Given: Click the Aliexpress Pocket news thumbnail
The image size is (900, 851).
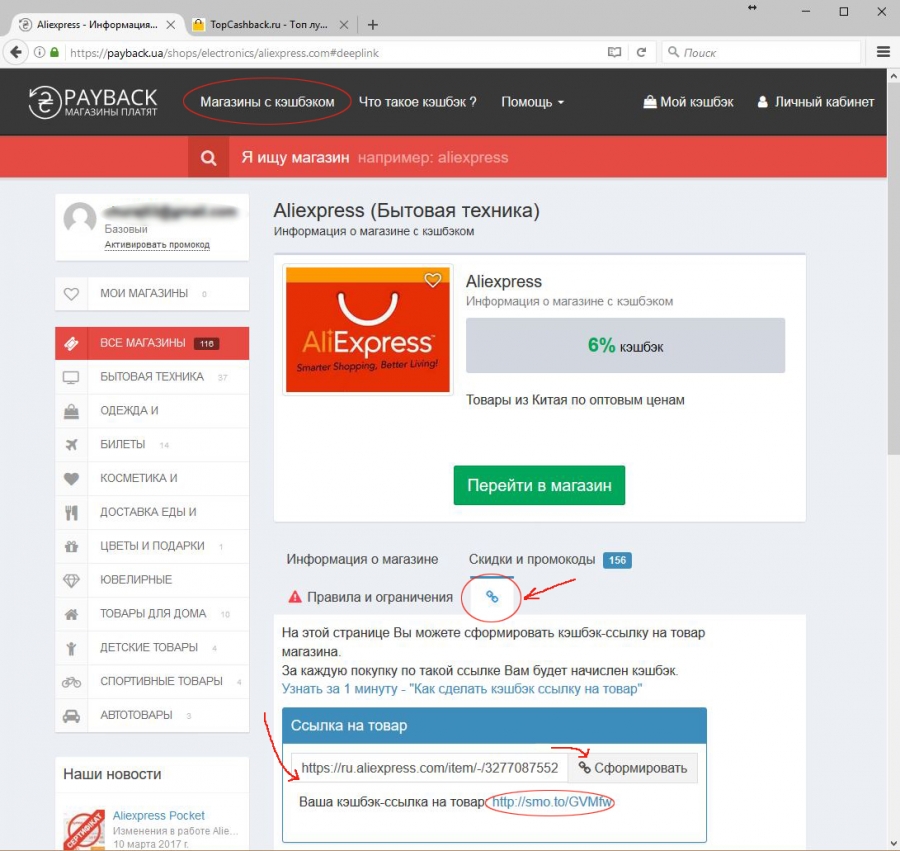Looking at the screenshot, I should click(84, 829).
